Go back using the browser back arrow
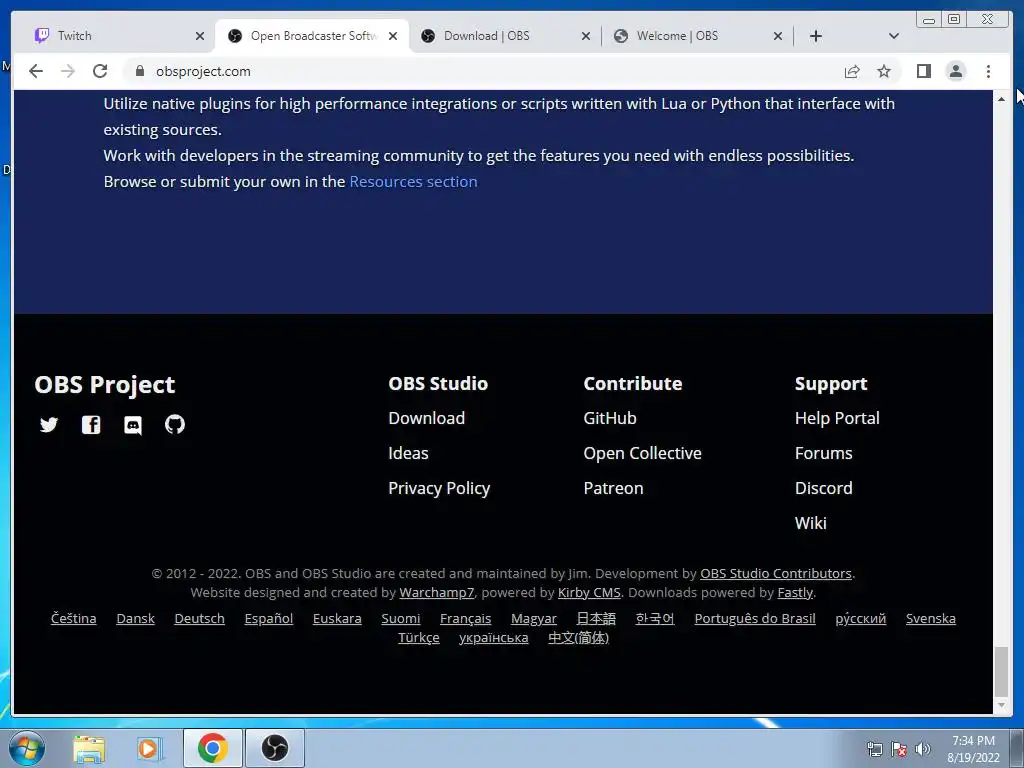 [x=36, y=71]
